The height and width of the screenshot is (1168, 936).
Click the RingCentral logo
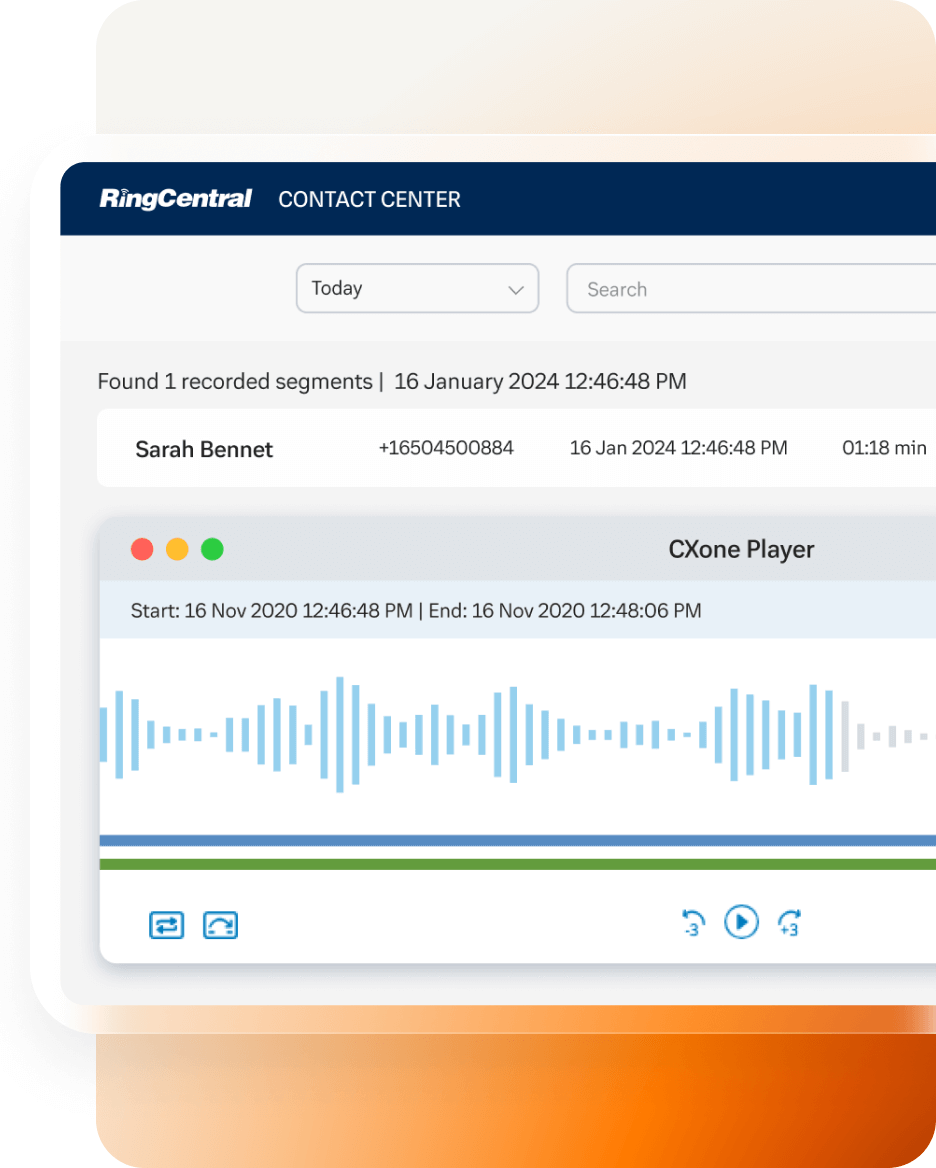[x=174, y=198]
